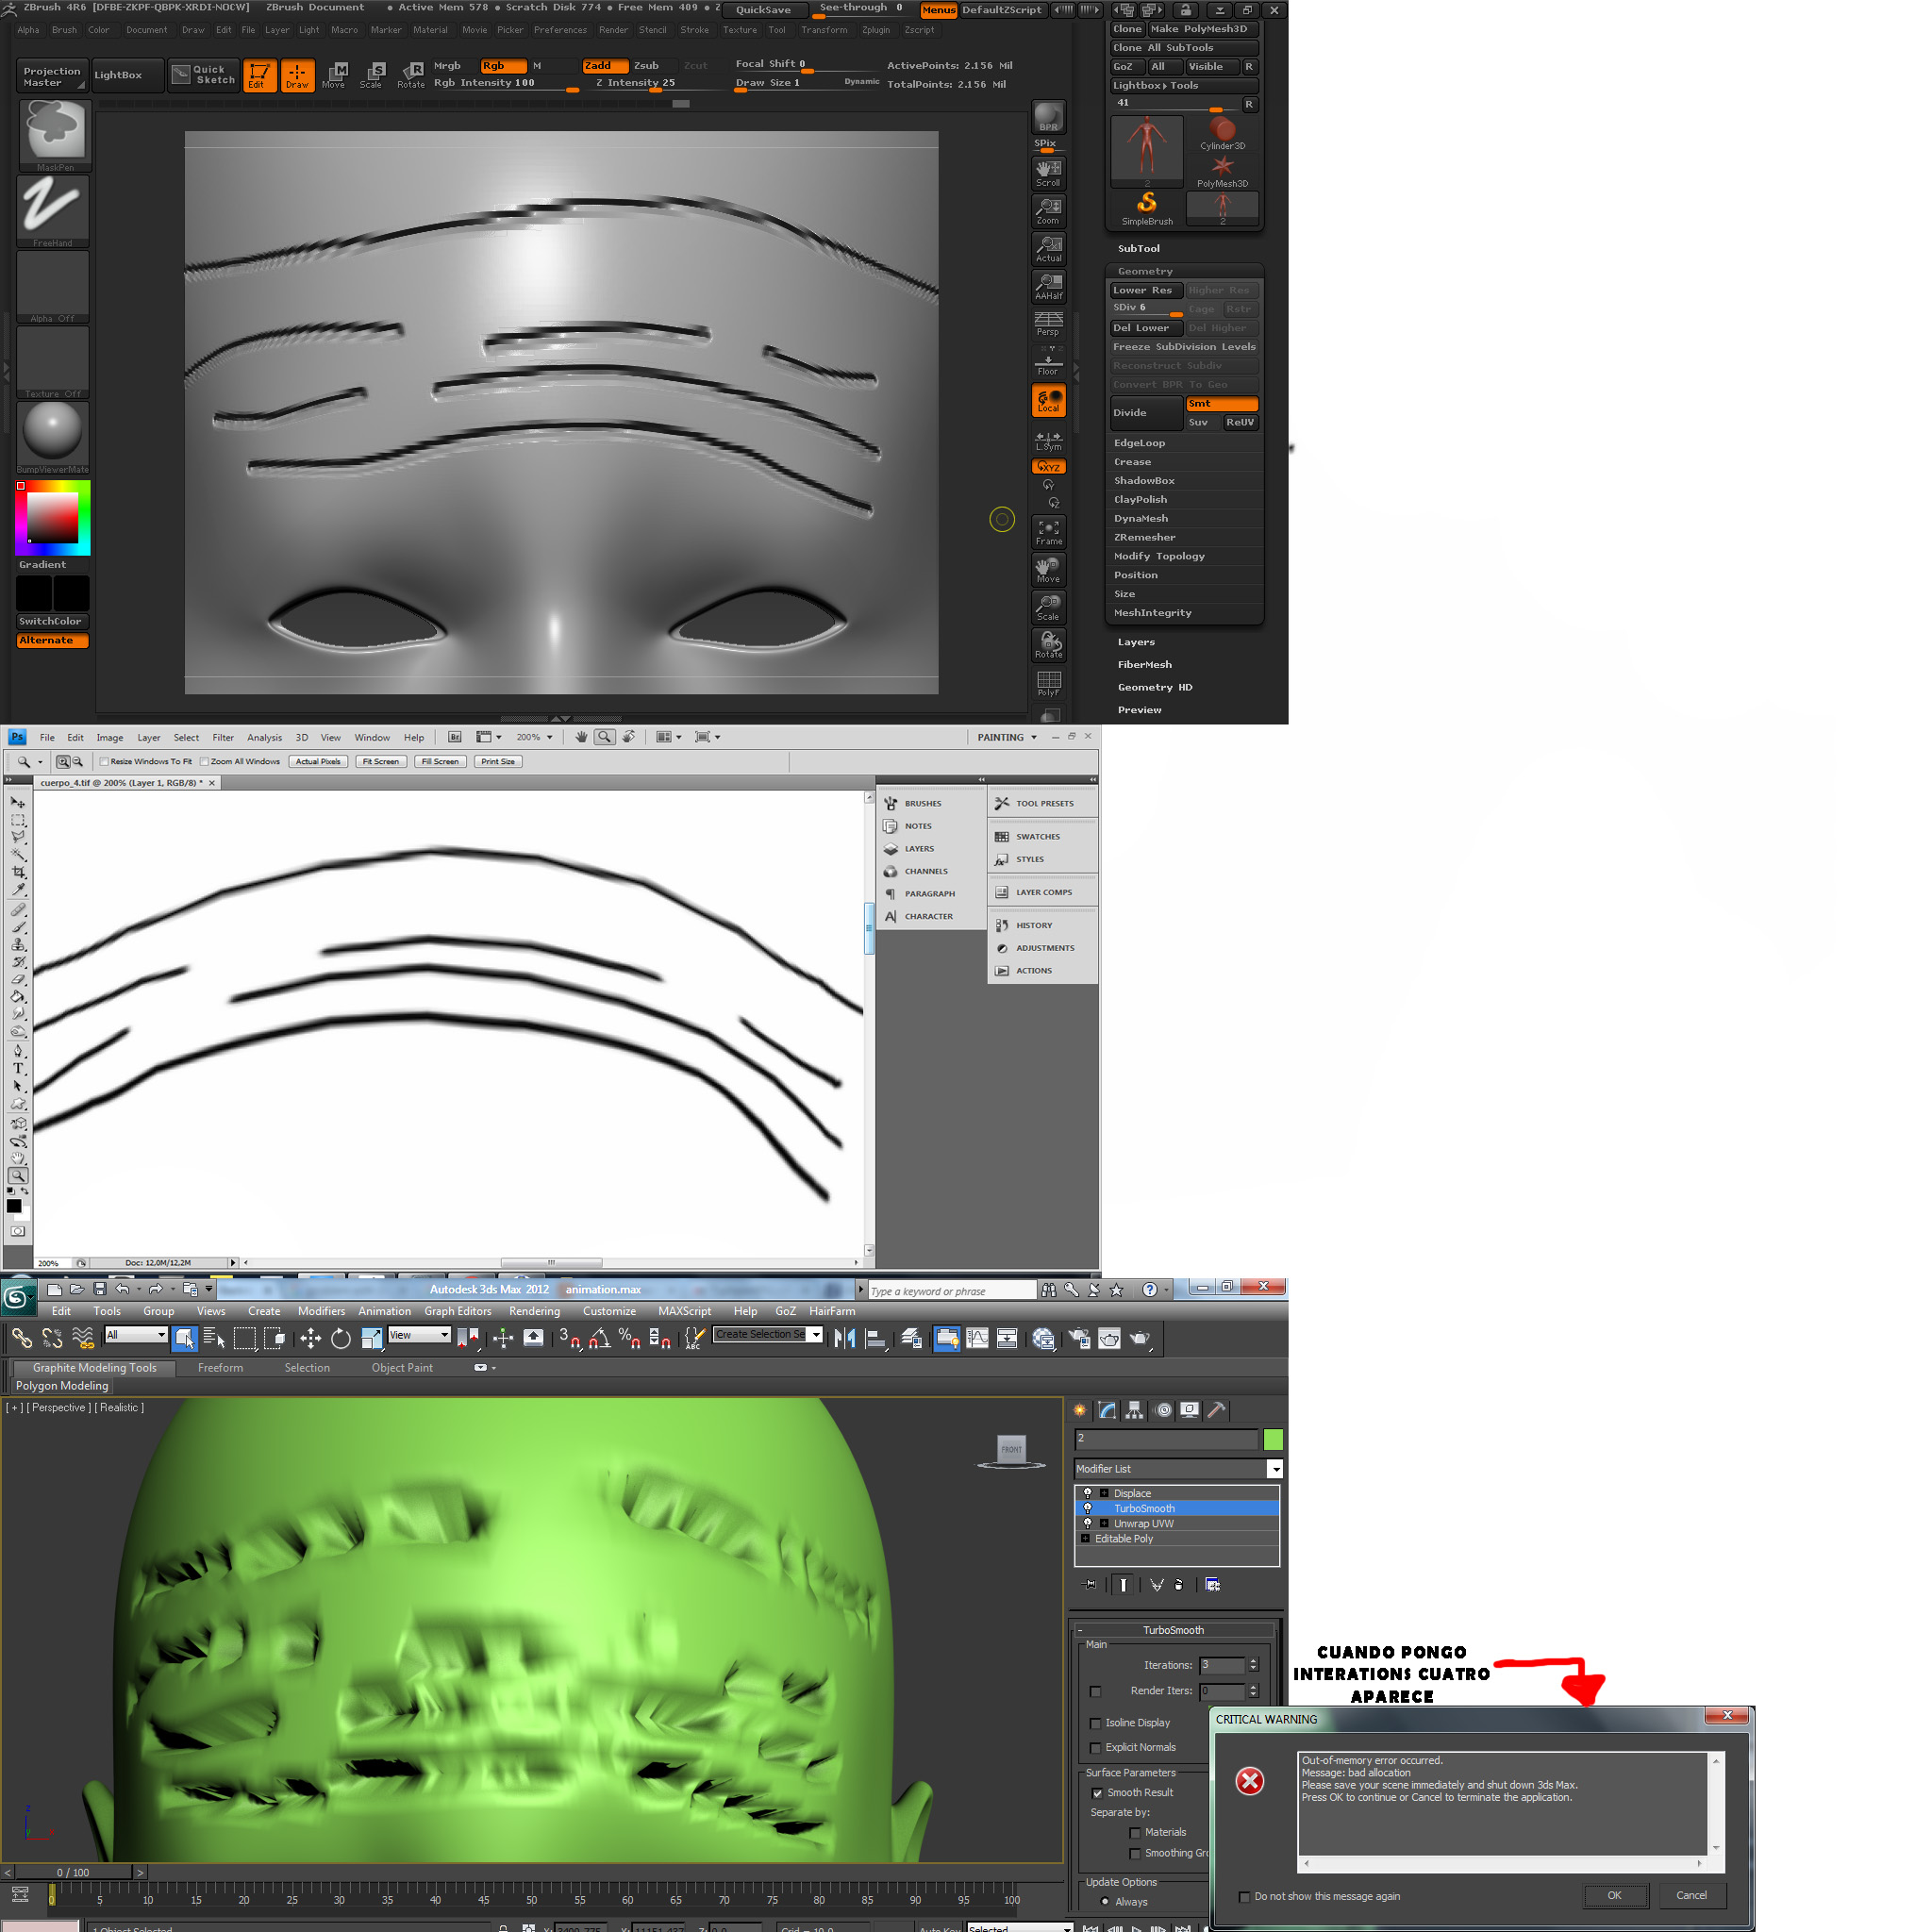Click the ZBrush color picker square
The height and width of the screenshot is (1932, 1932).
pos(52,517)
